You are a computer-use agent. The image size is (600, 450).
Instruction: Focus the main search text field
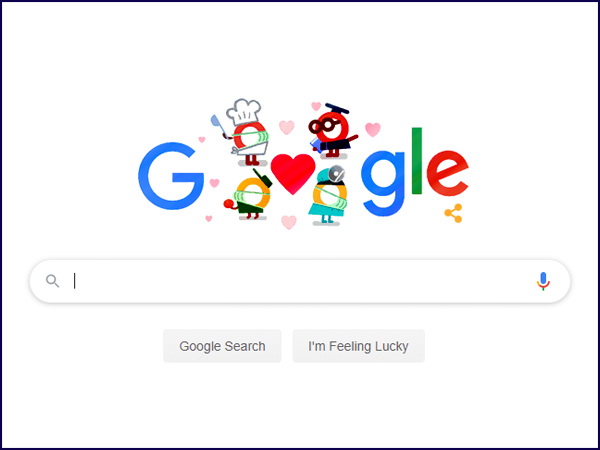(x=300, y=281)
